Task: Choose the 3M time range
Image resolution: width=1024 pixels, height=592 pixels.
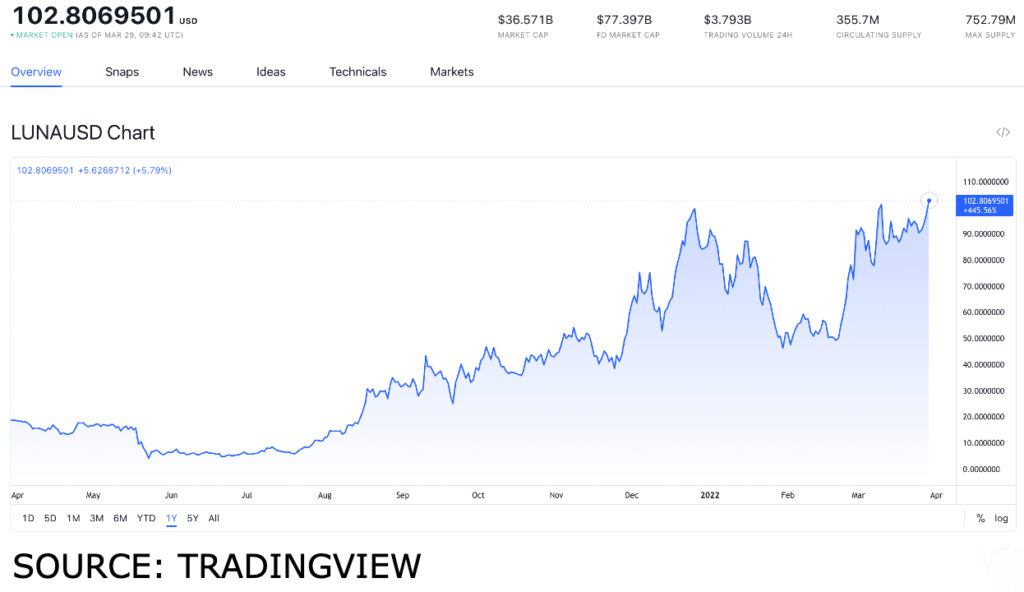Action: [x=97, y=518]
